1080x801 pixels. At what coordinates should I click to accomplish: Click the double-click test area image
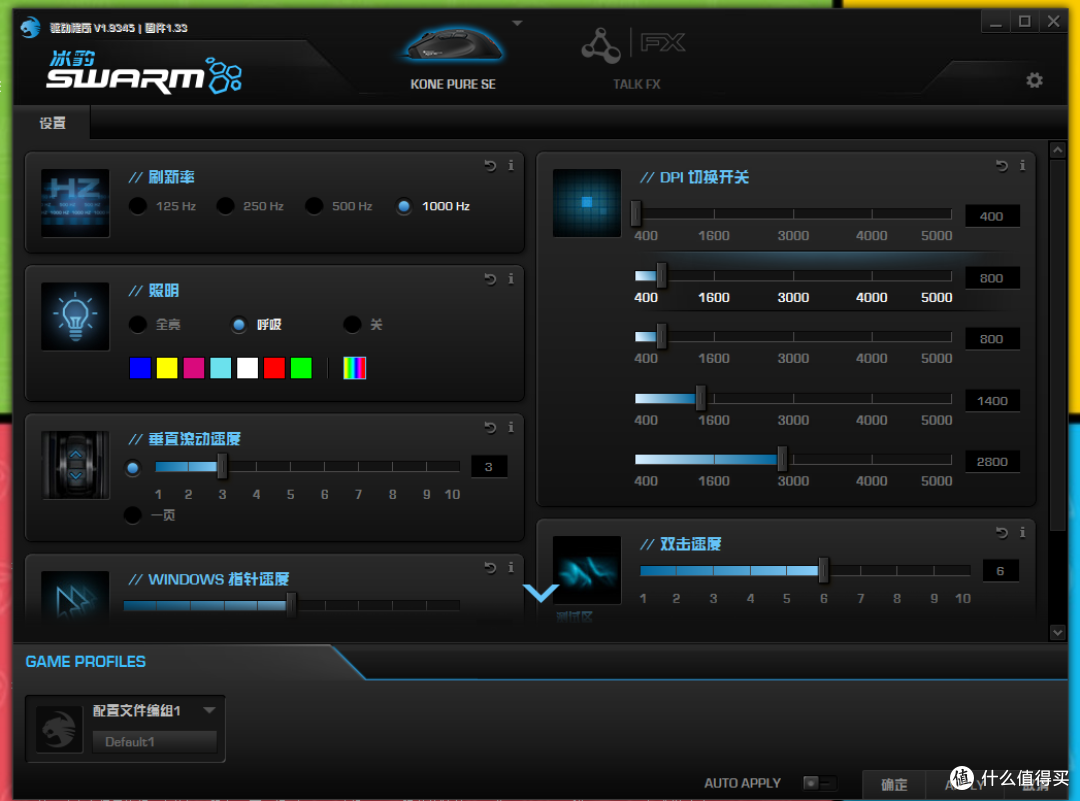[x=587, y=570]
